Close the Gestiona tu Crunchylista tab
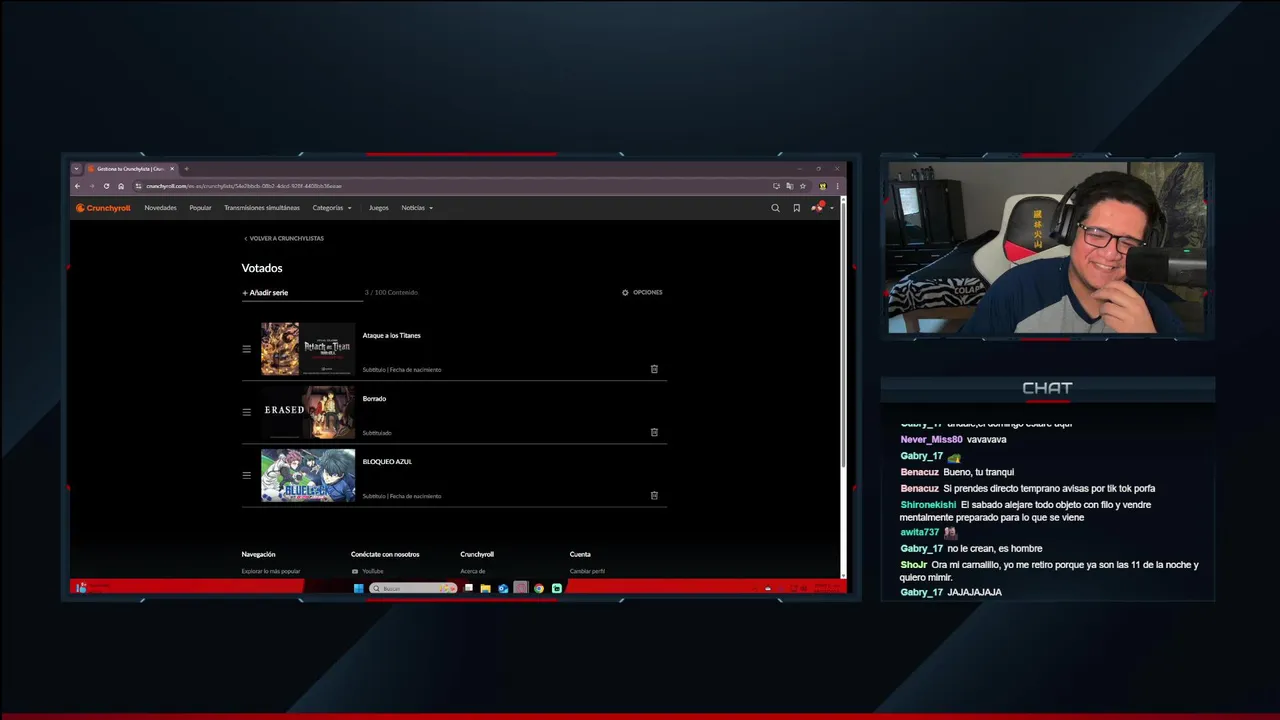Image resolution: width=1280 pixels, height=720 pixels. pyautogui.click(x=172, y=169)
